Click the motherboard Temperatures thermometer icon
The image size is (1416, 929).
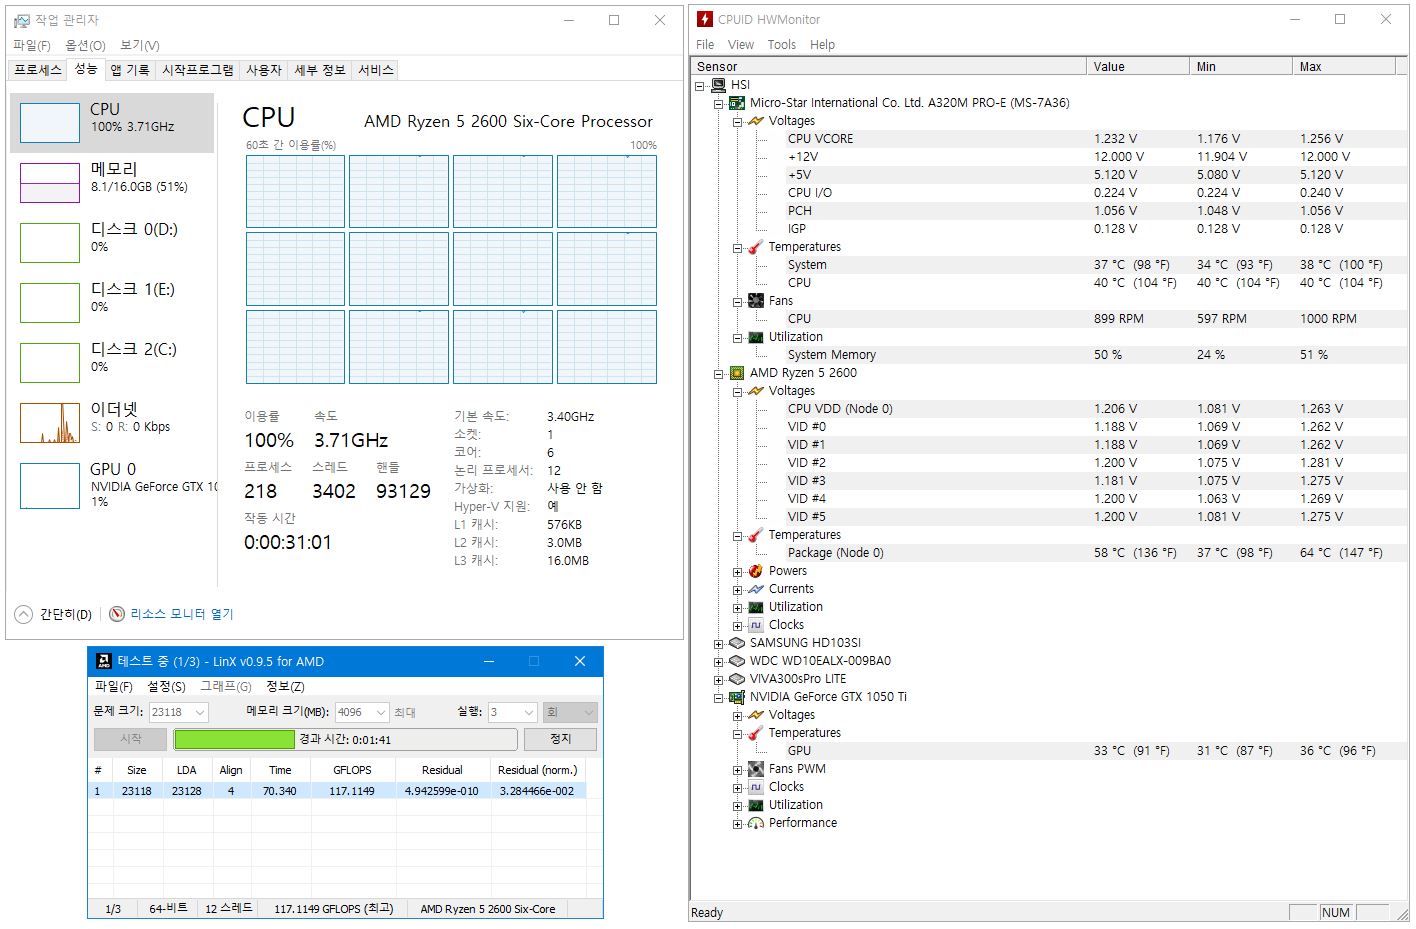click(x=755, y=247)
